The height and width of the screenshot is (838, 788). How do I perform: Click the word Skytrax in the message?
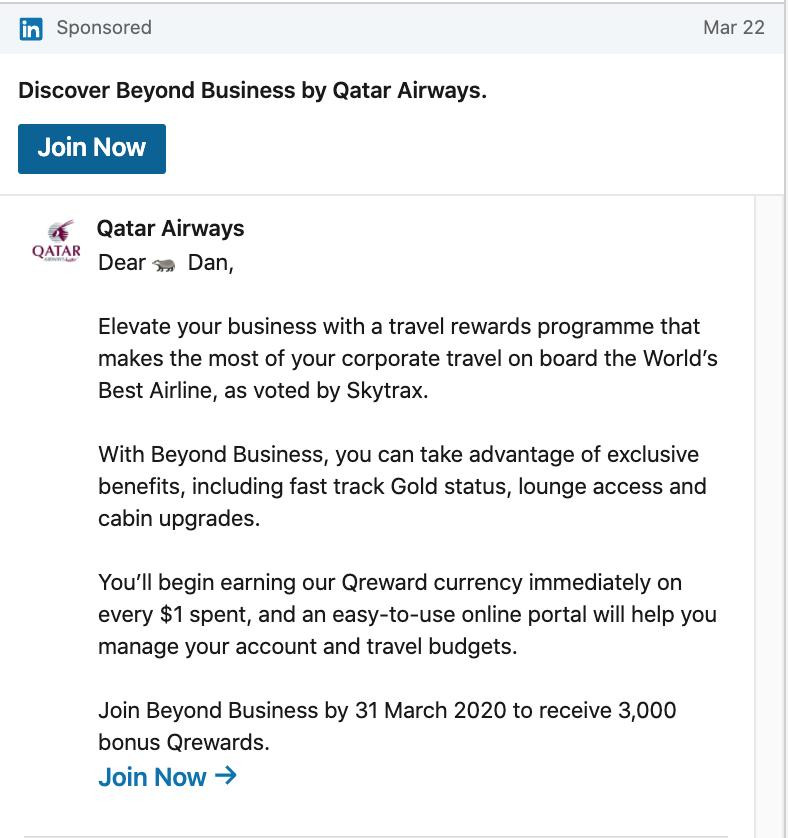point(387,391)
